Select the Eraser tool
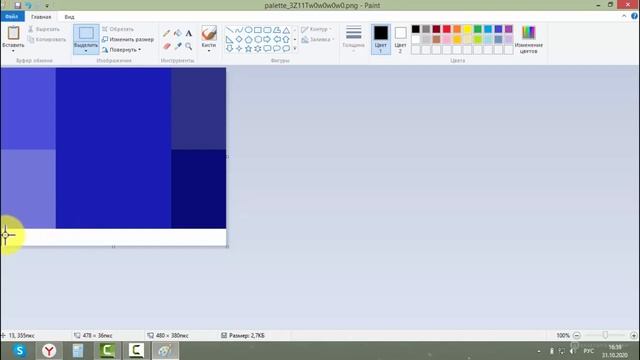 (x=167, y=46)
